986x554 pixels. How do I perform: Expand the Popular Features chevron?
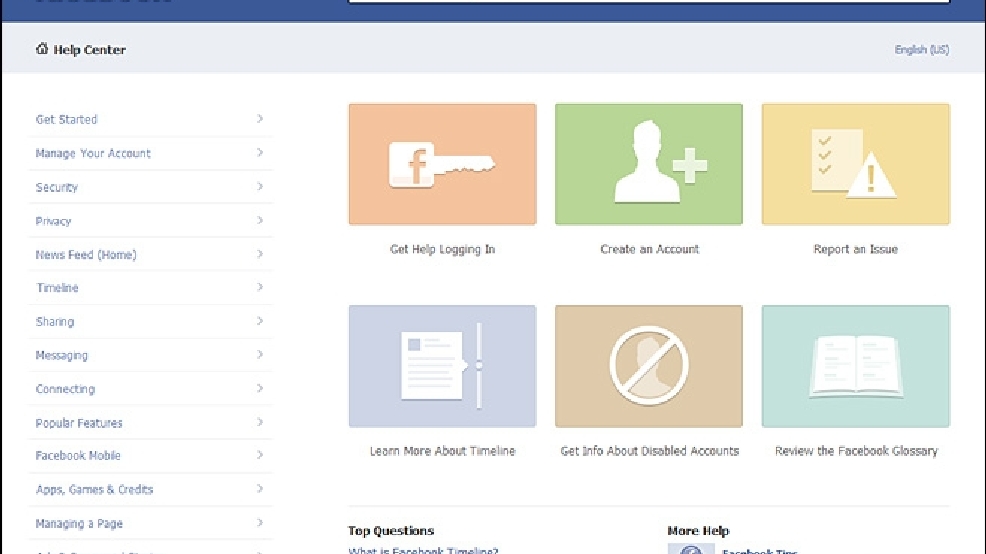(260, 423)
